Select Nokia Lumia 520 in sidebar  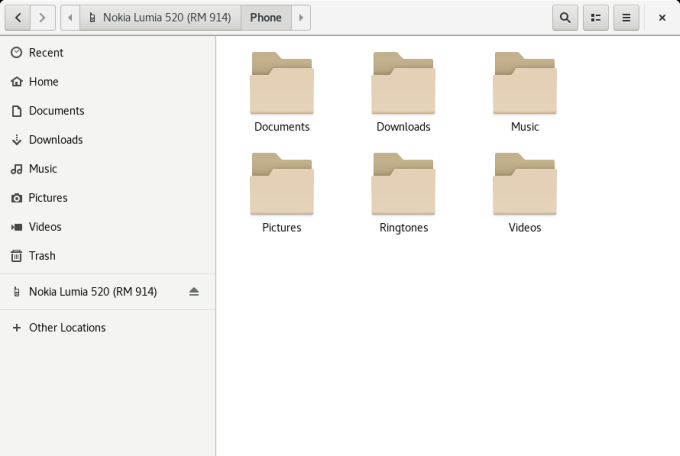point(92,292)
